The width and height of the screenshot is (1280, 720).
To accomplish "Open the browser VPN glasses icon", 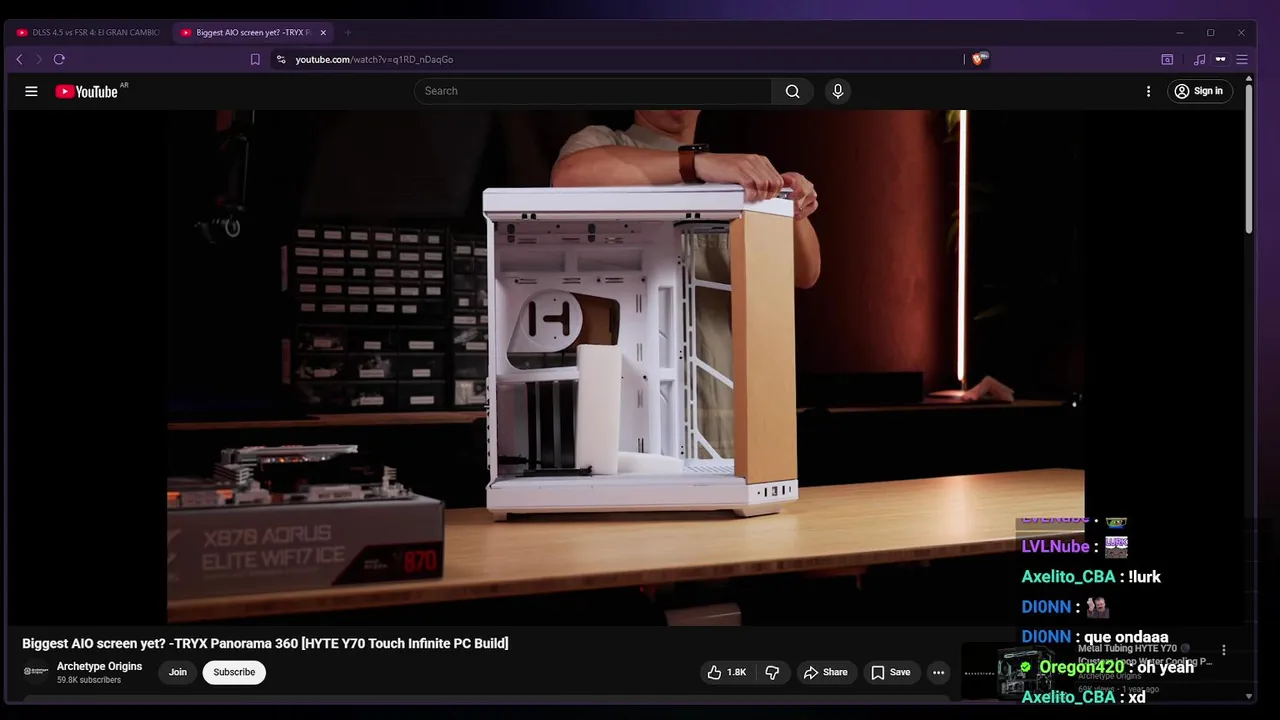I will coord(1220,59).
